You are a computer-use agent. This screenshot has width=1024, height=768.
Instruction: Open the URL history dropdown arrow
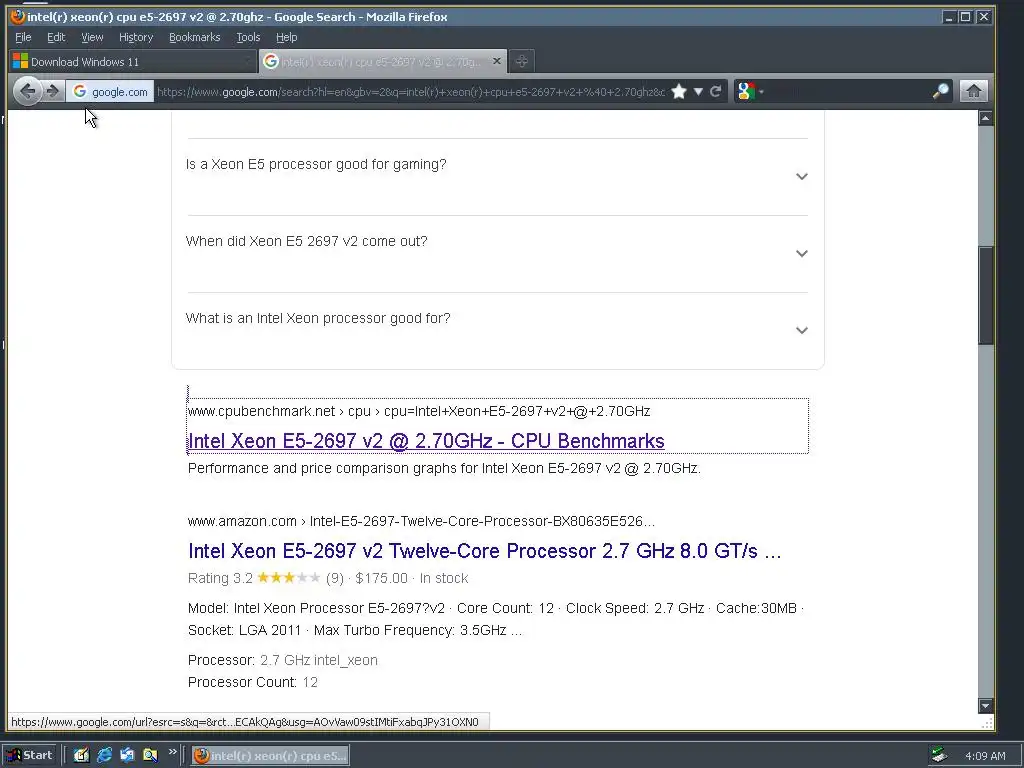(698, 91)
